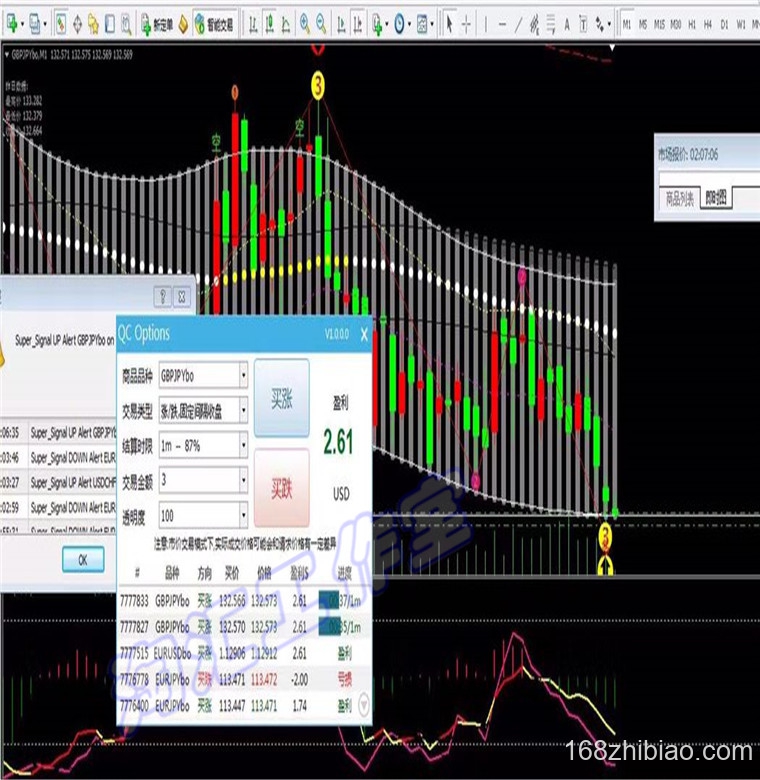The height and width of the screenshot is (780, 760).
Task: Click the zoom in magnifier icon
Action: 304,23
